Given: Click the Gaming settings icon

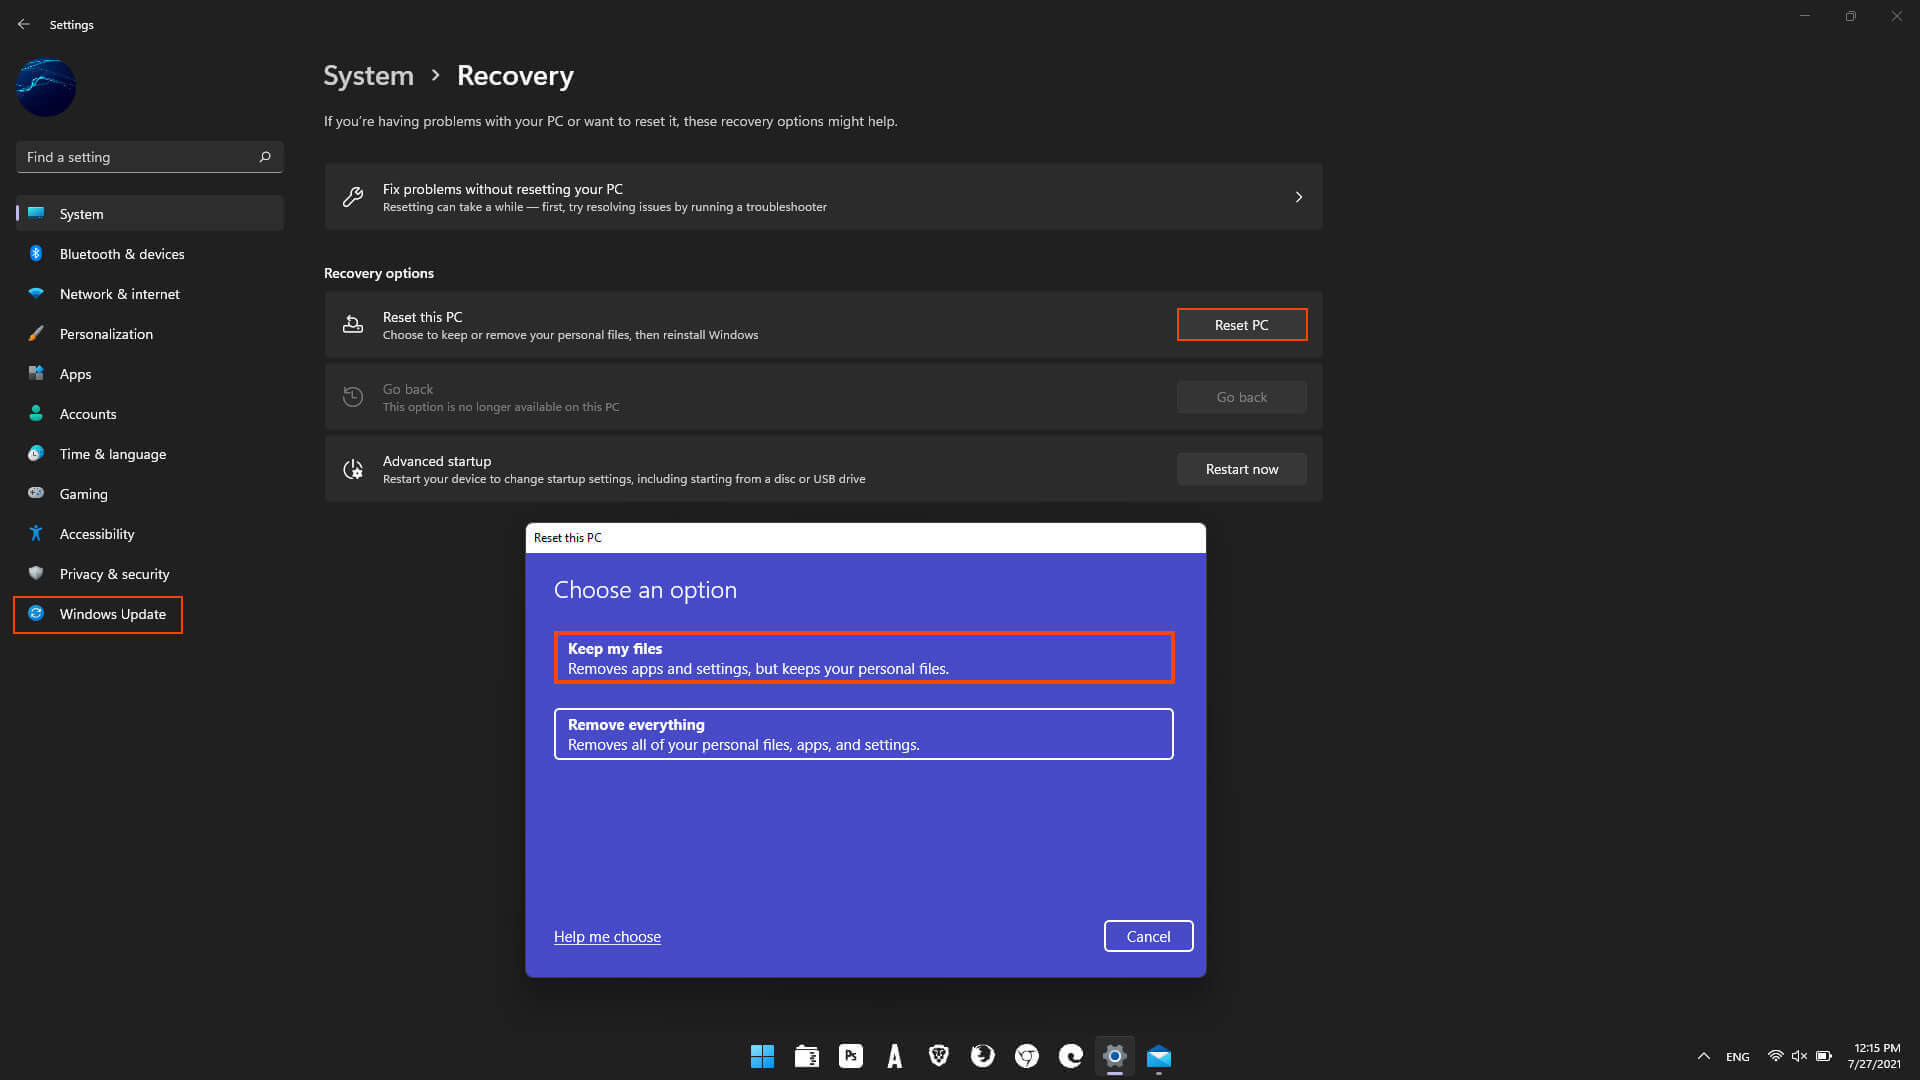Looking at the screenshot, I should (x=37, y=493).
